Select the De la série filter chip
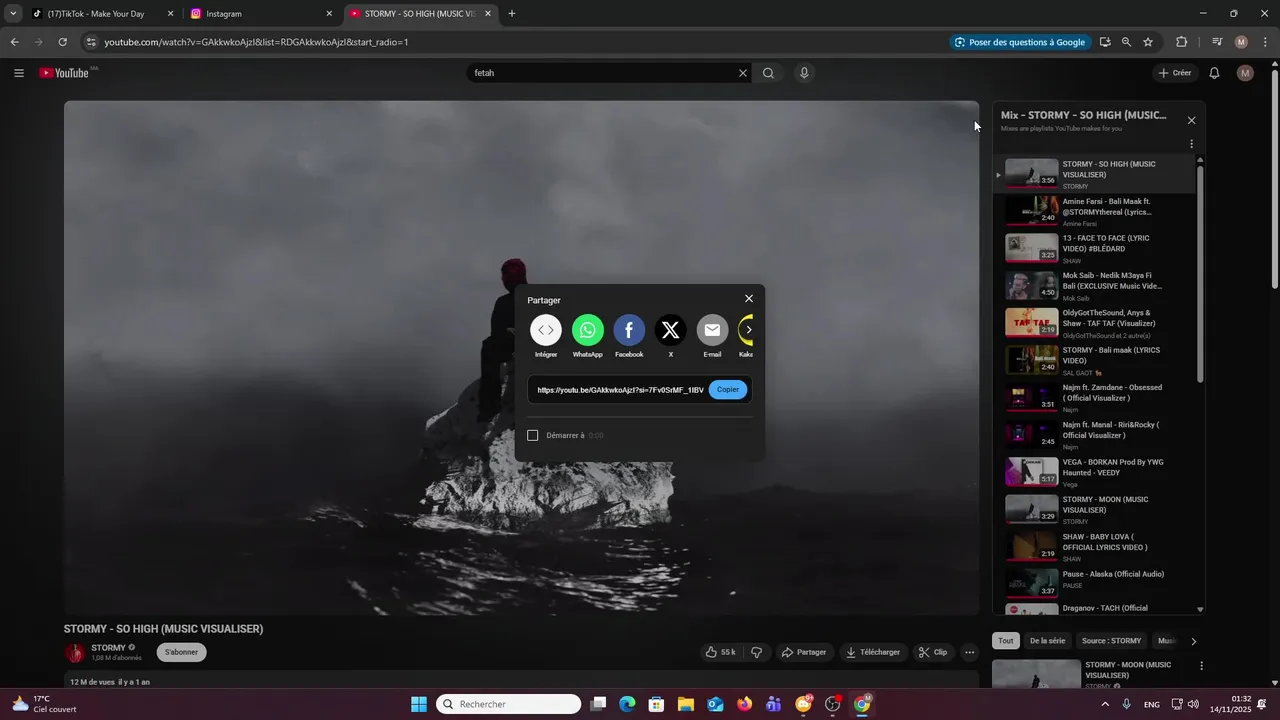The image size is (1280, 720). (1047, 641)
